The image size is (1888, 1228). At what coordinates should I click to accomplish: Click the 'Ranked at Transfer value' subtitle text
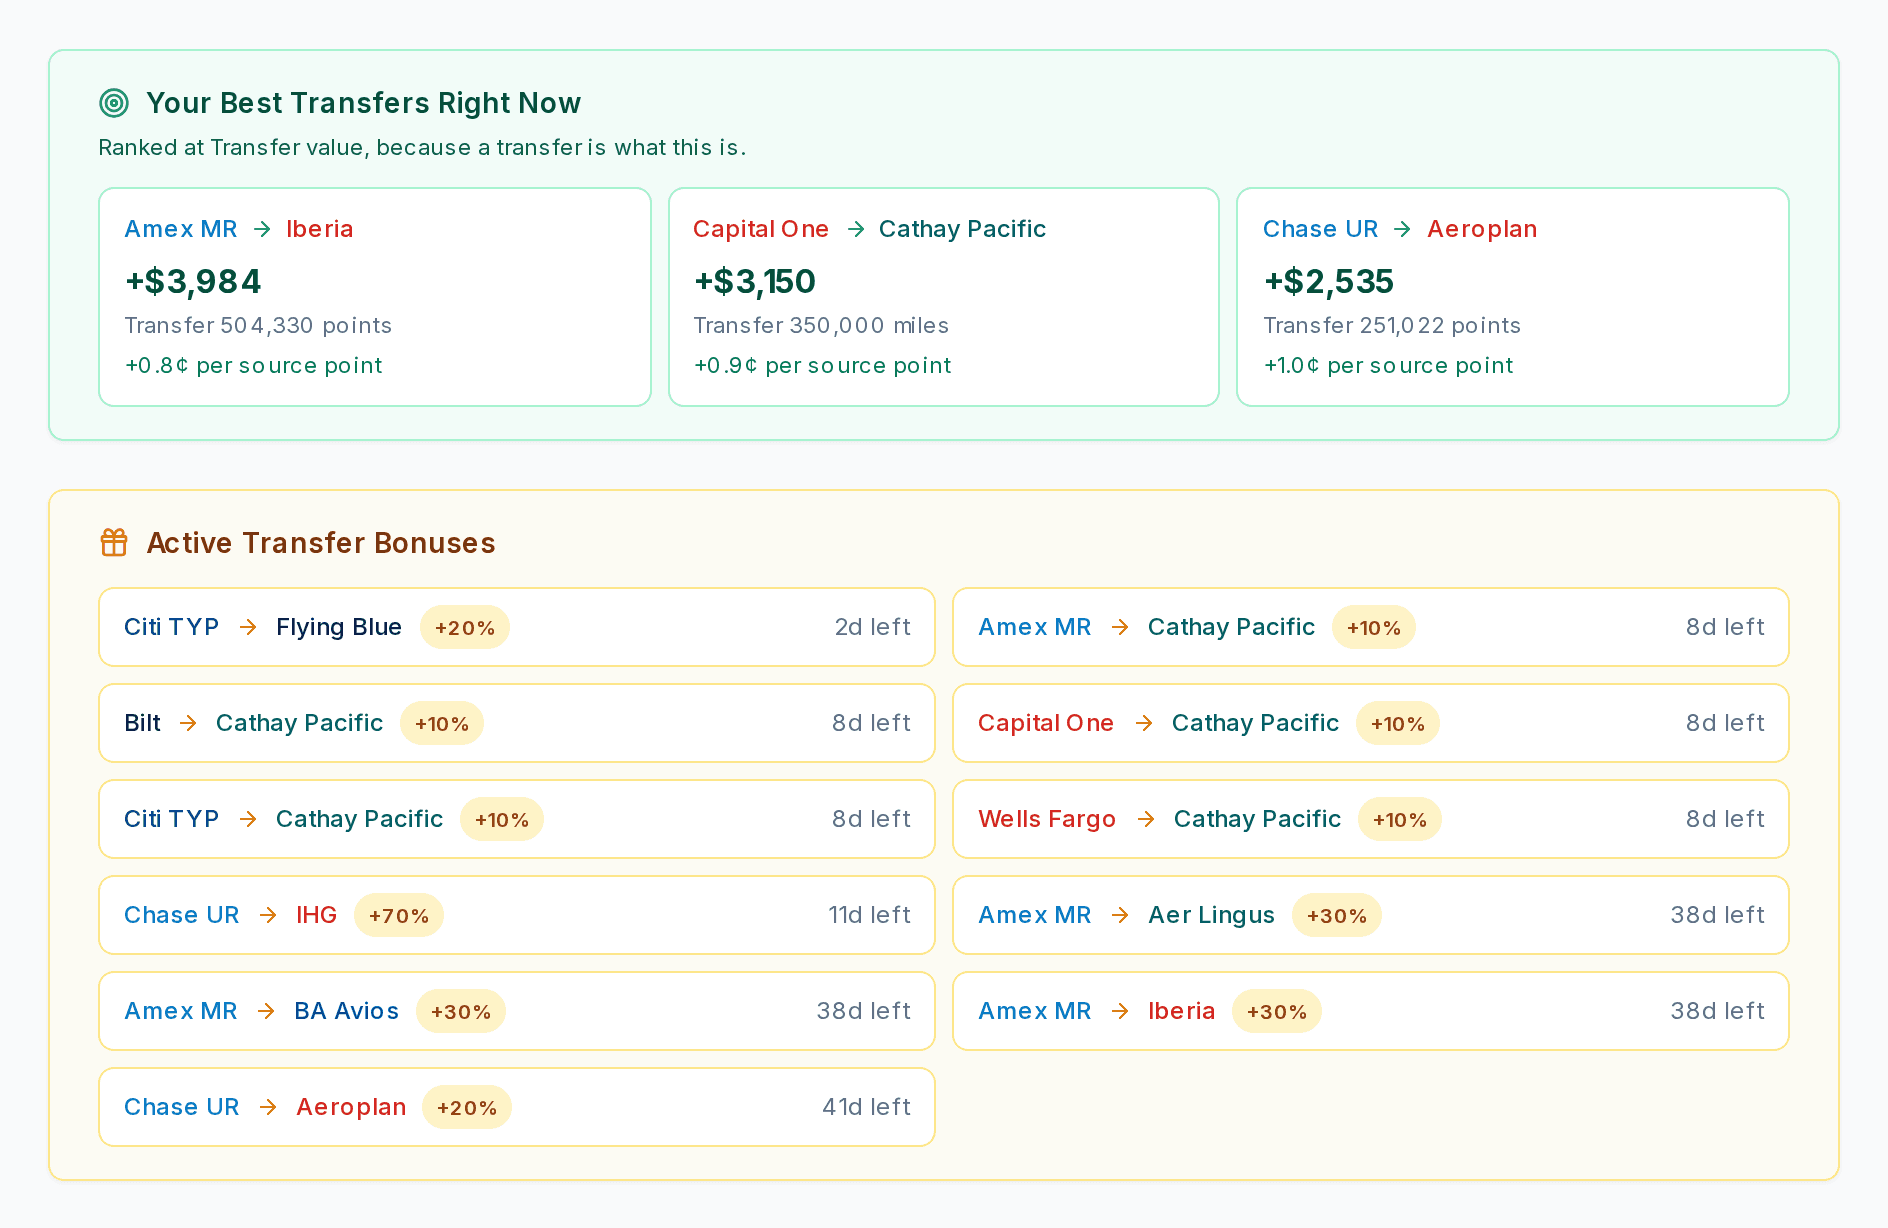[422, 147]
